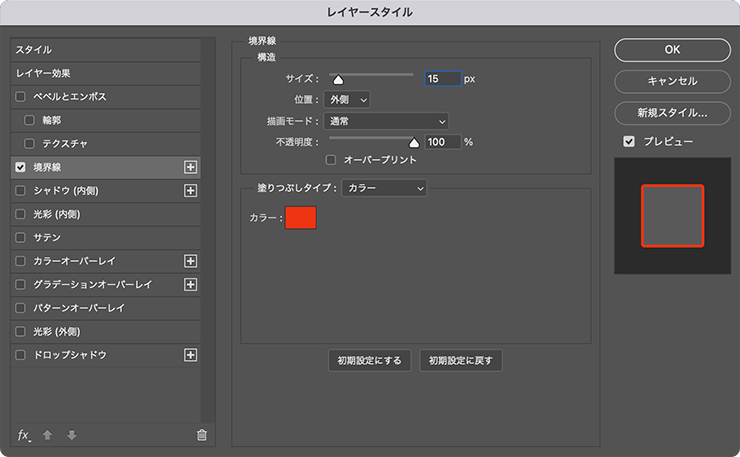Click the キャンセル button
Viewport: 740px width, 457px height.
673,81
